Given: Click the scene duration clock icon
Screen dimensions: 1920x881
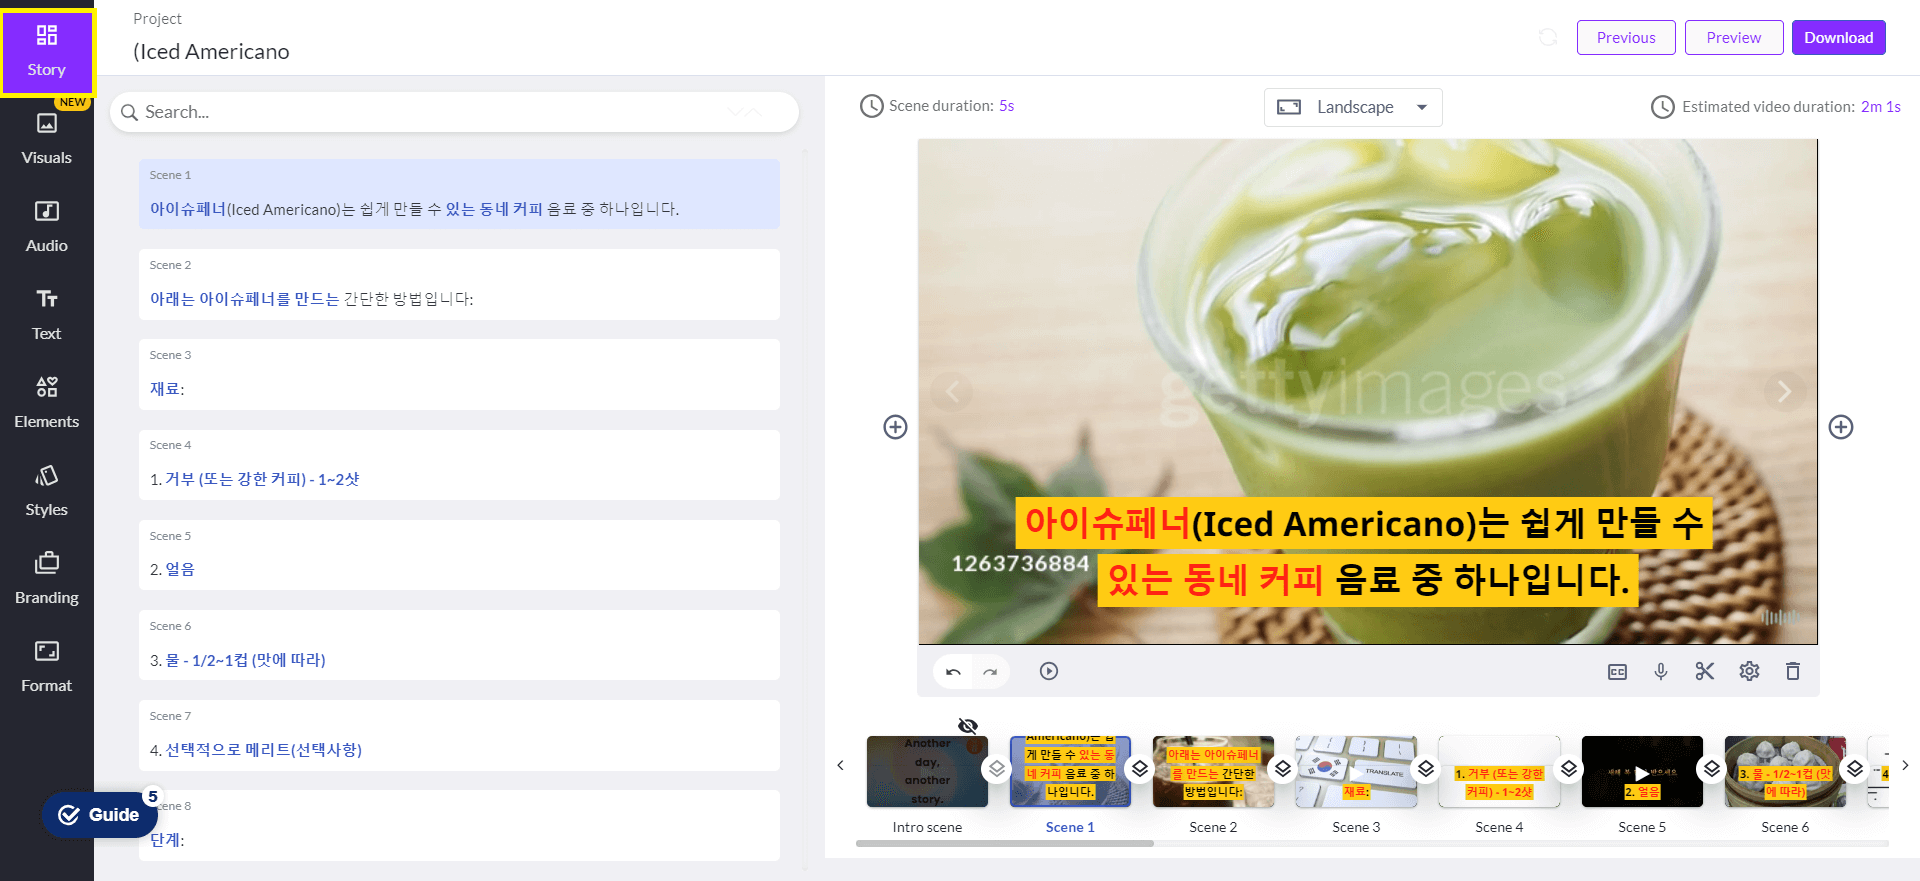Looking at the screenshot, I should coord(872,106).
